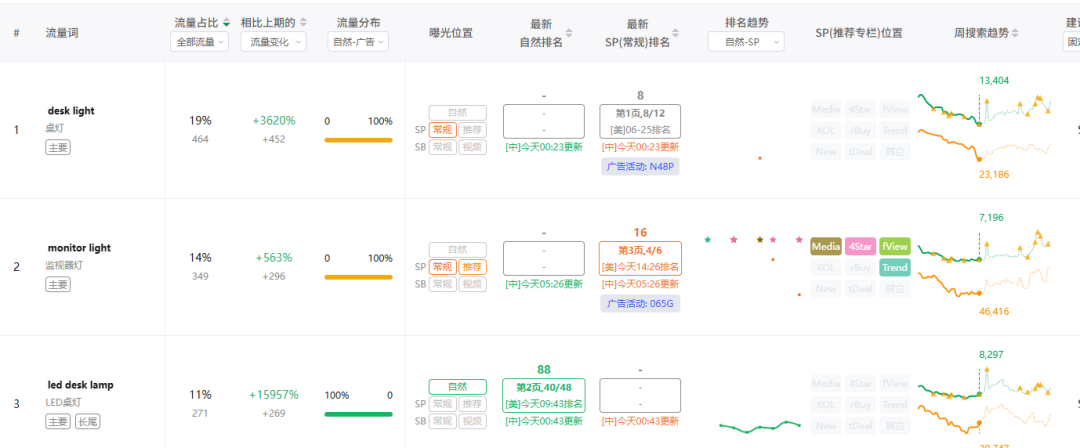
Task: Click the fView badge for desk light
Action: pos(895,109)
